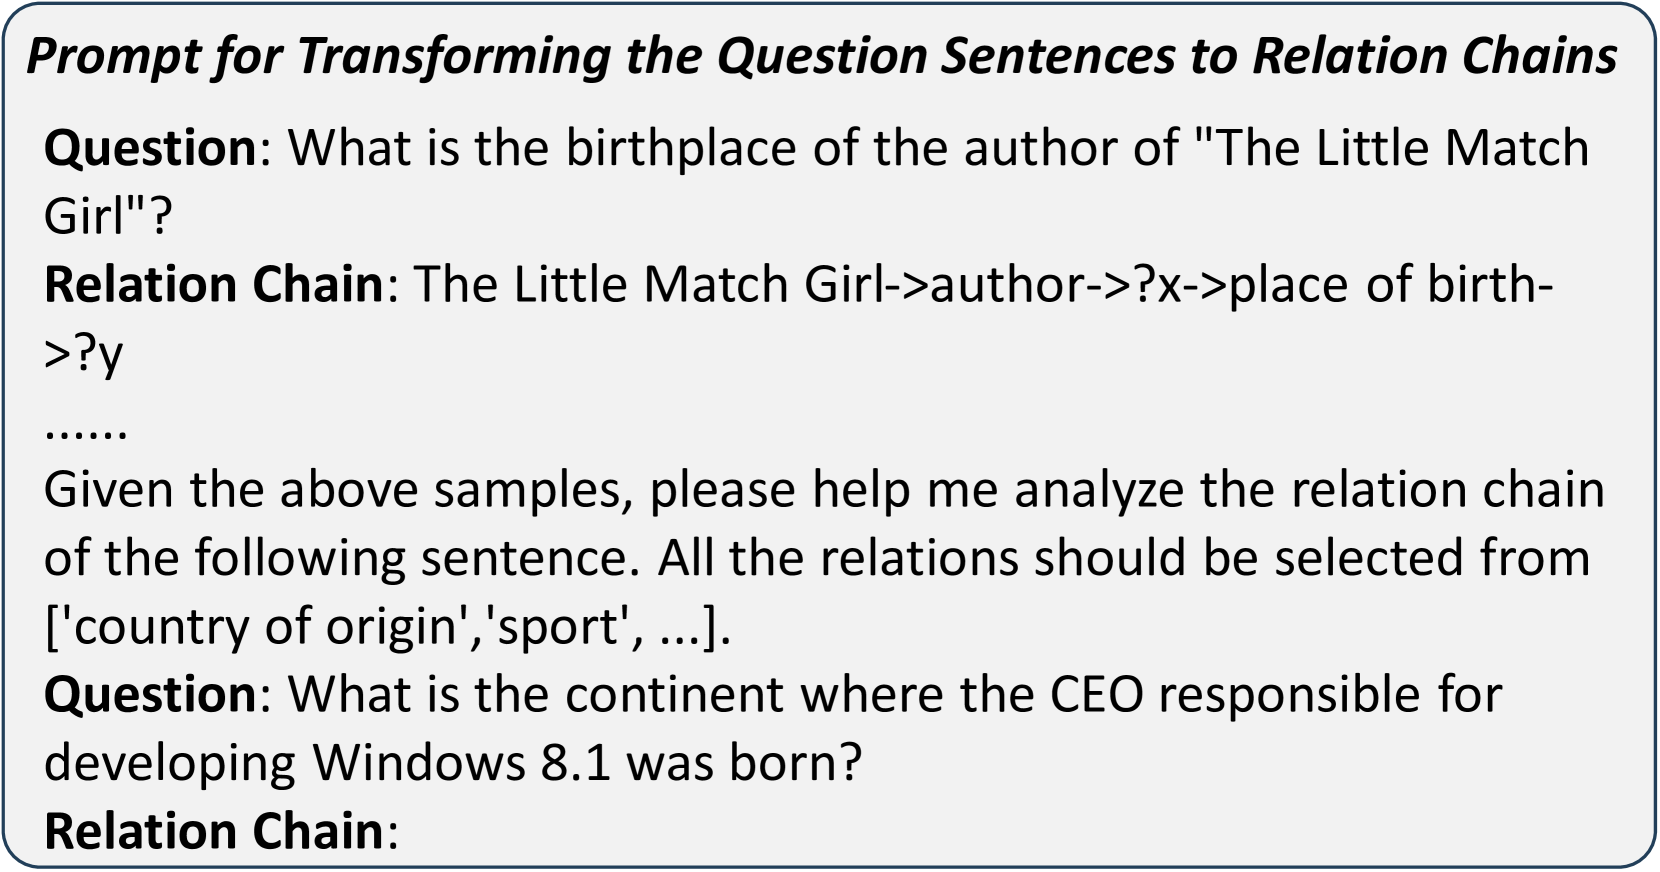Click the first bold "Relation Chain" label
The image size is (1660, 872).
pos(214,285)
